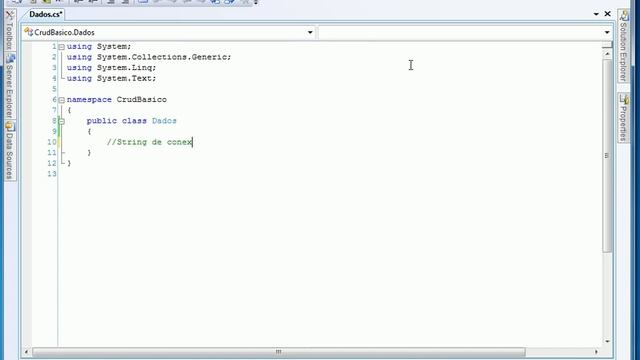Open the Toolbox side panel tab

10,31
